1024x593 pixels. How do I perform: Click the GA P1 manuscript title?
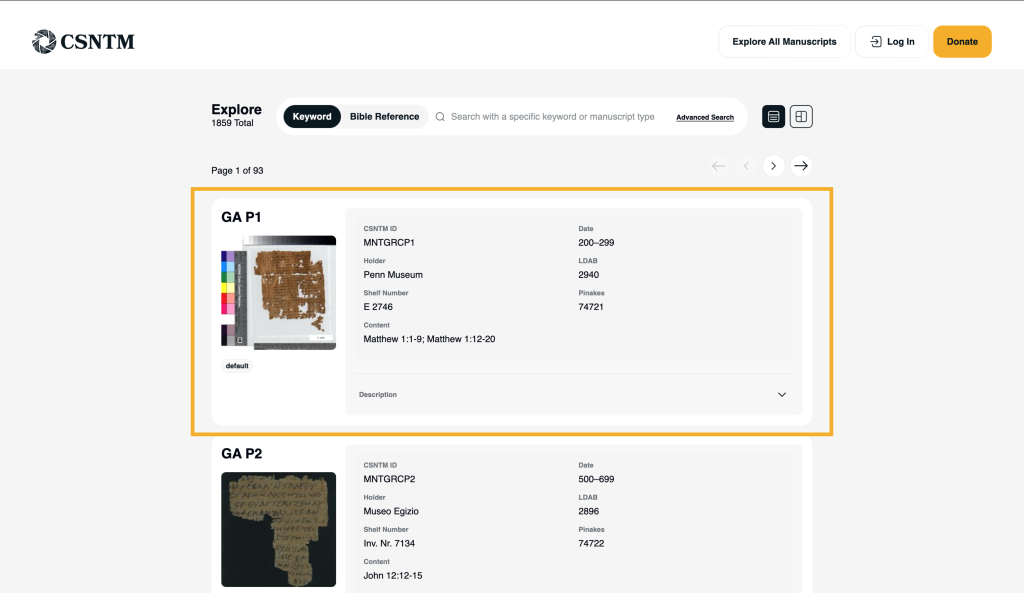[242, 217]
